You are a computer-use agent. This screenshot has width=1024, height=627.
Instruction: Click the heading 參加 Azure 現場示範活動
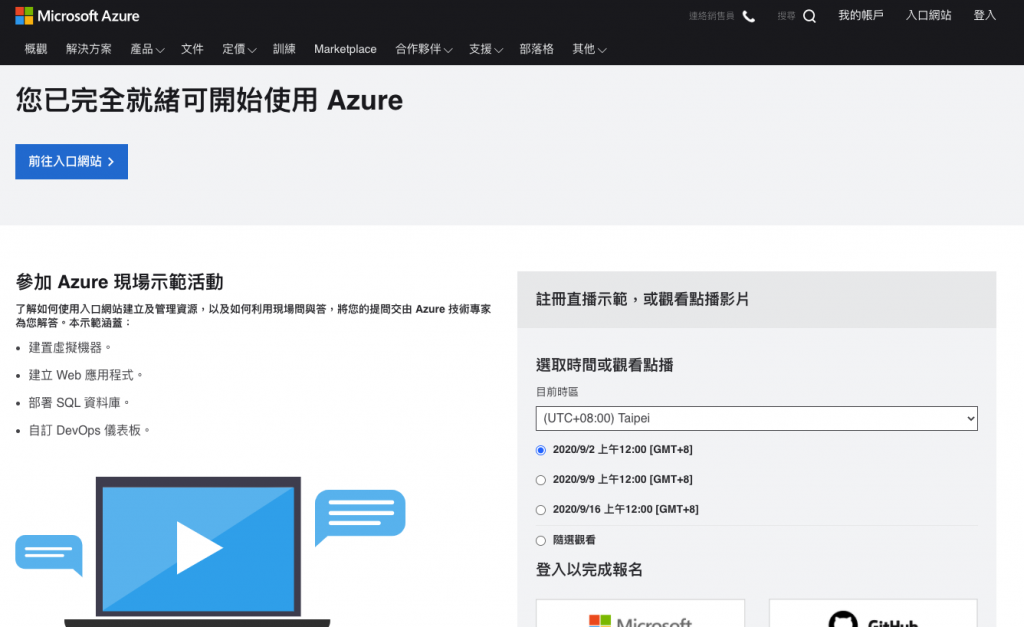[120, 281]
